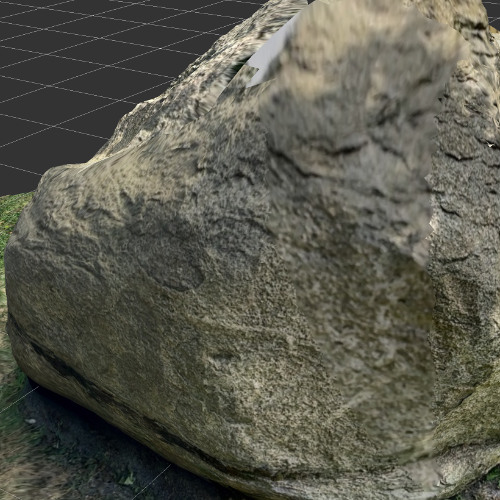The width and height of the screenshot is (500, 500).
Task: Click the small white speck on the dark ground
Action: (31, 421)
